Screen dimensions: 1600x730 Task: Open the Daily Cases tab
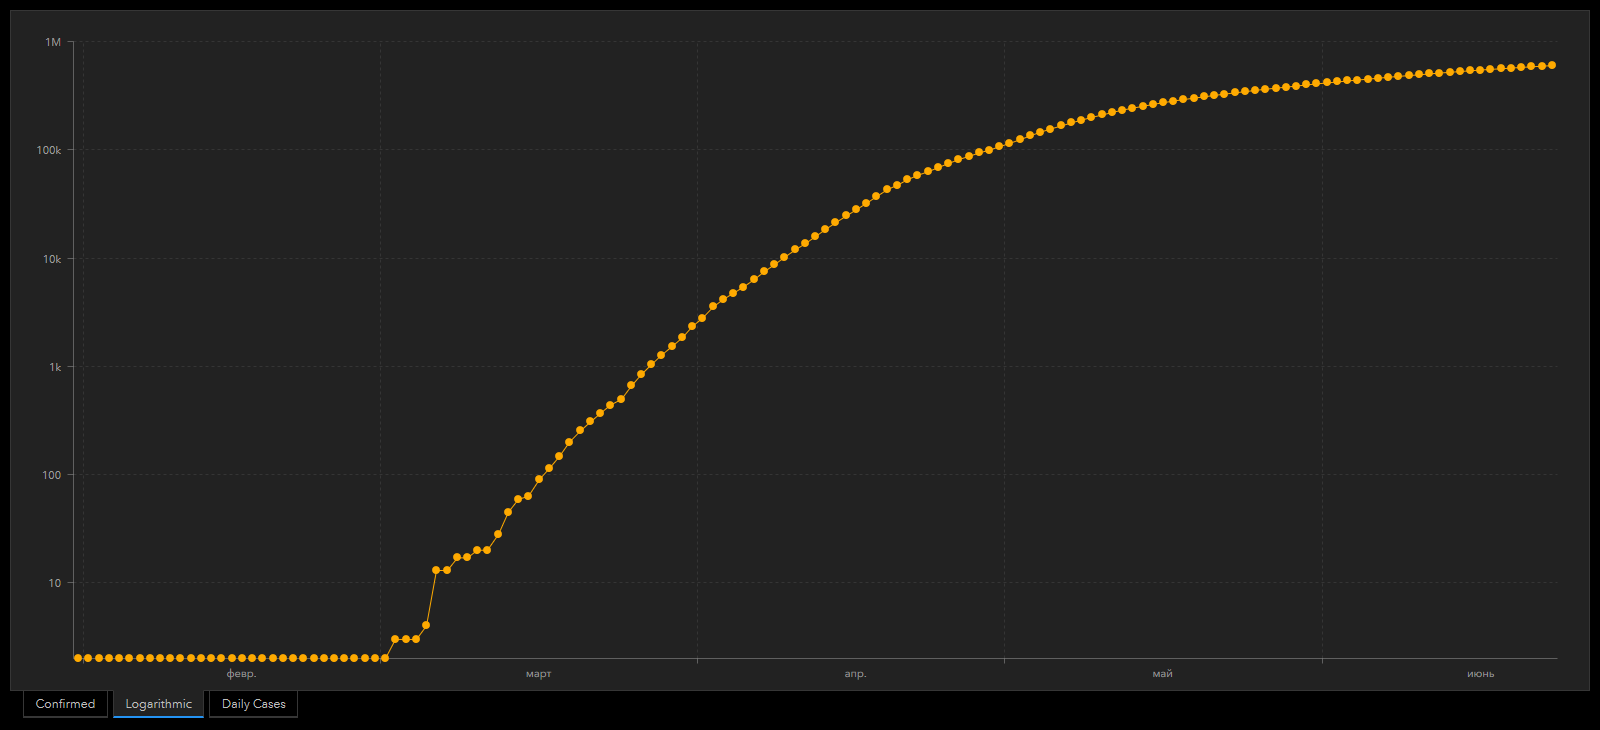coord(253,704)
